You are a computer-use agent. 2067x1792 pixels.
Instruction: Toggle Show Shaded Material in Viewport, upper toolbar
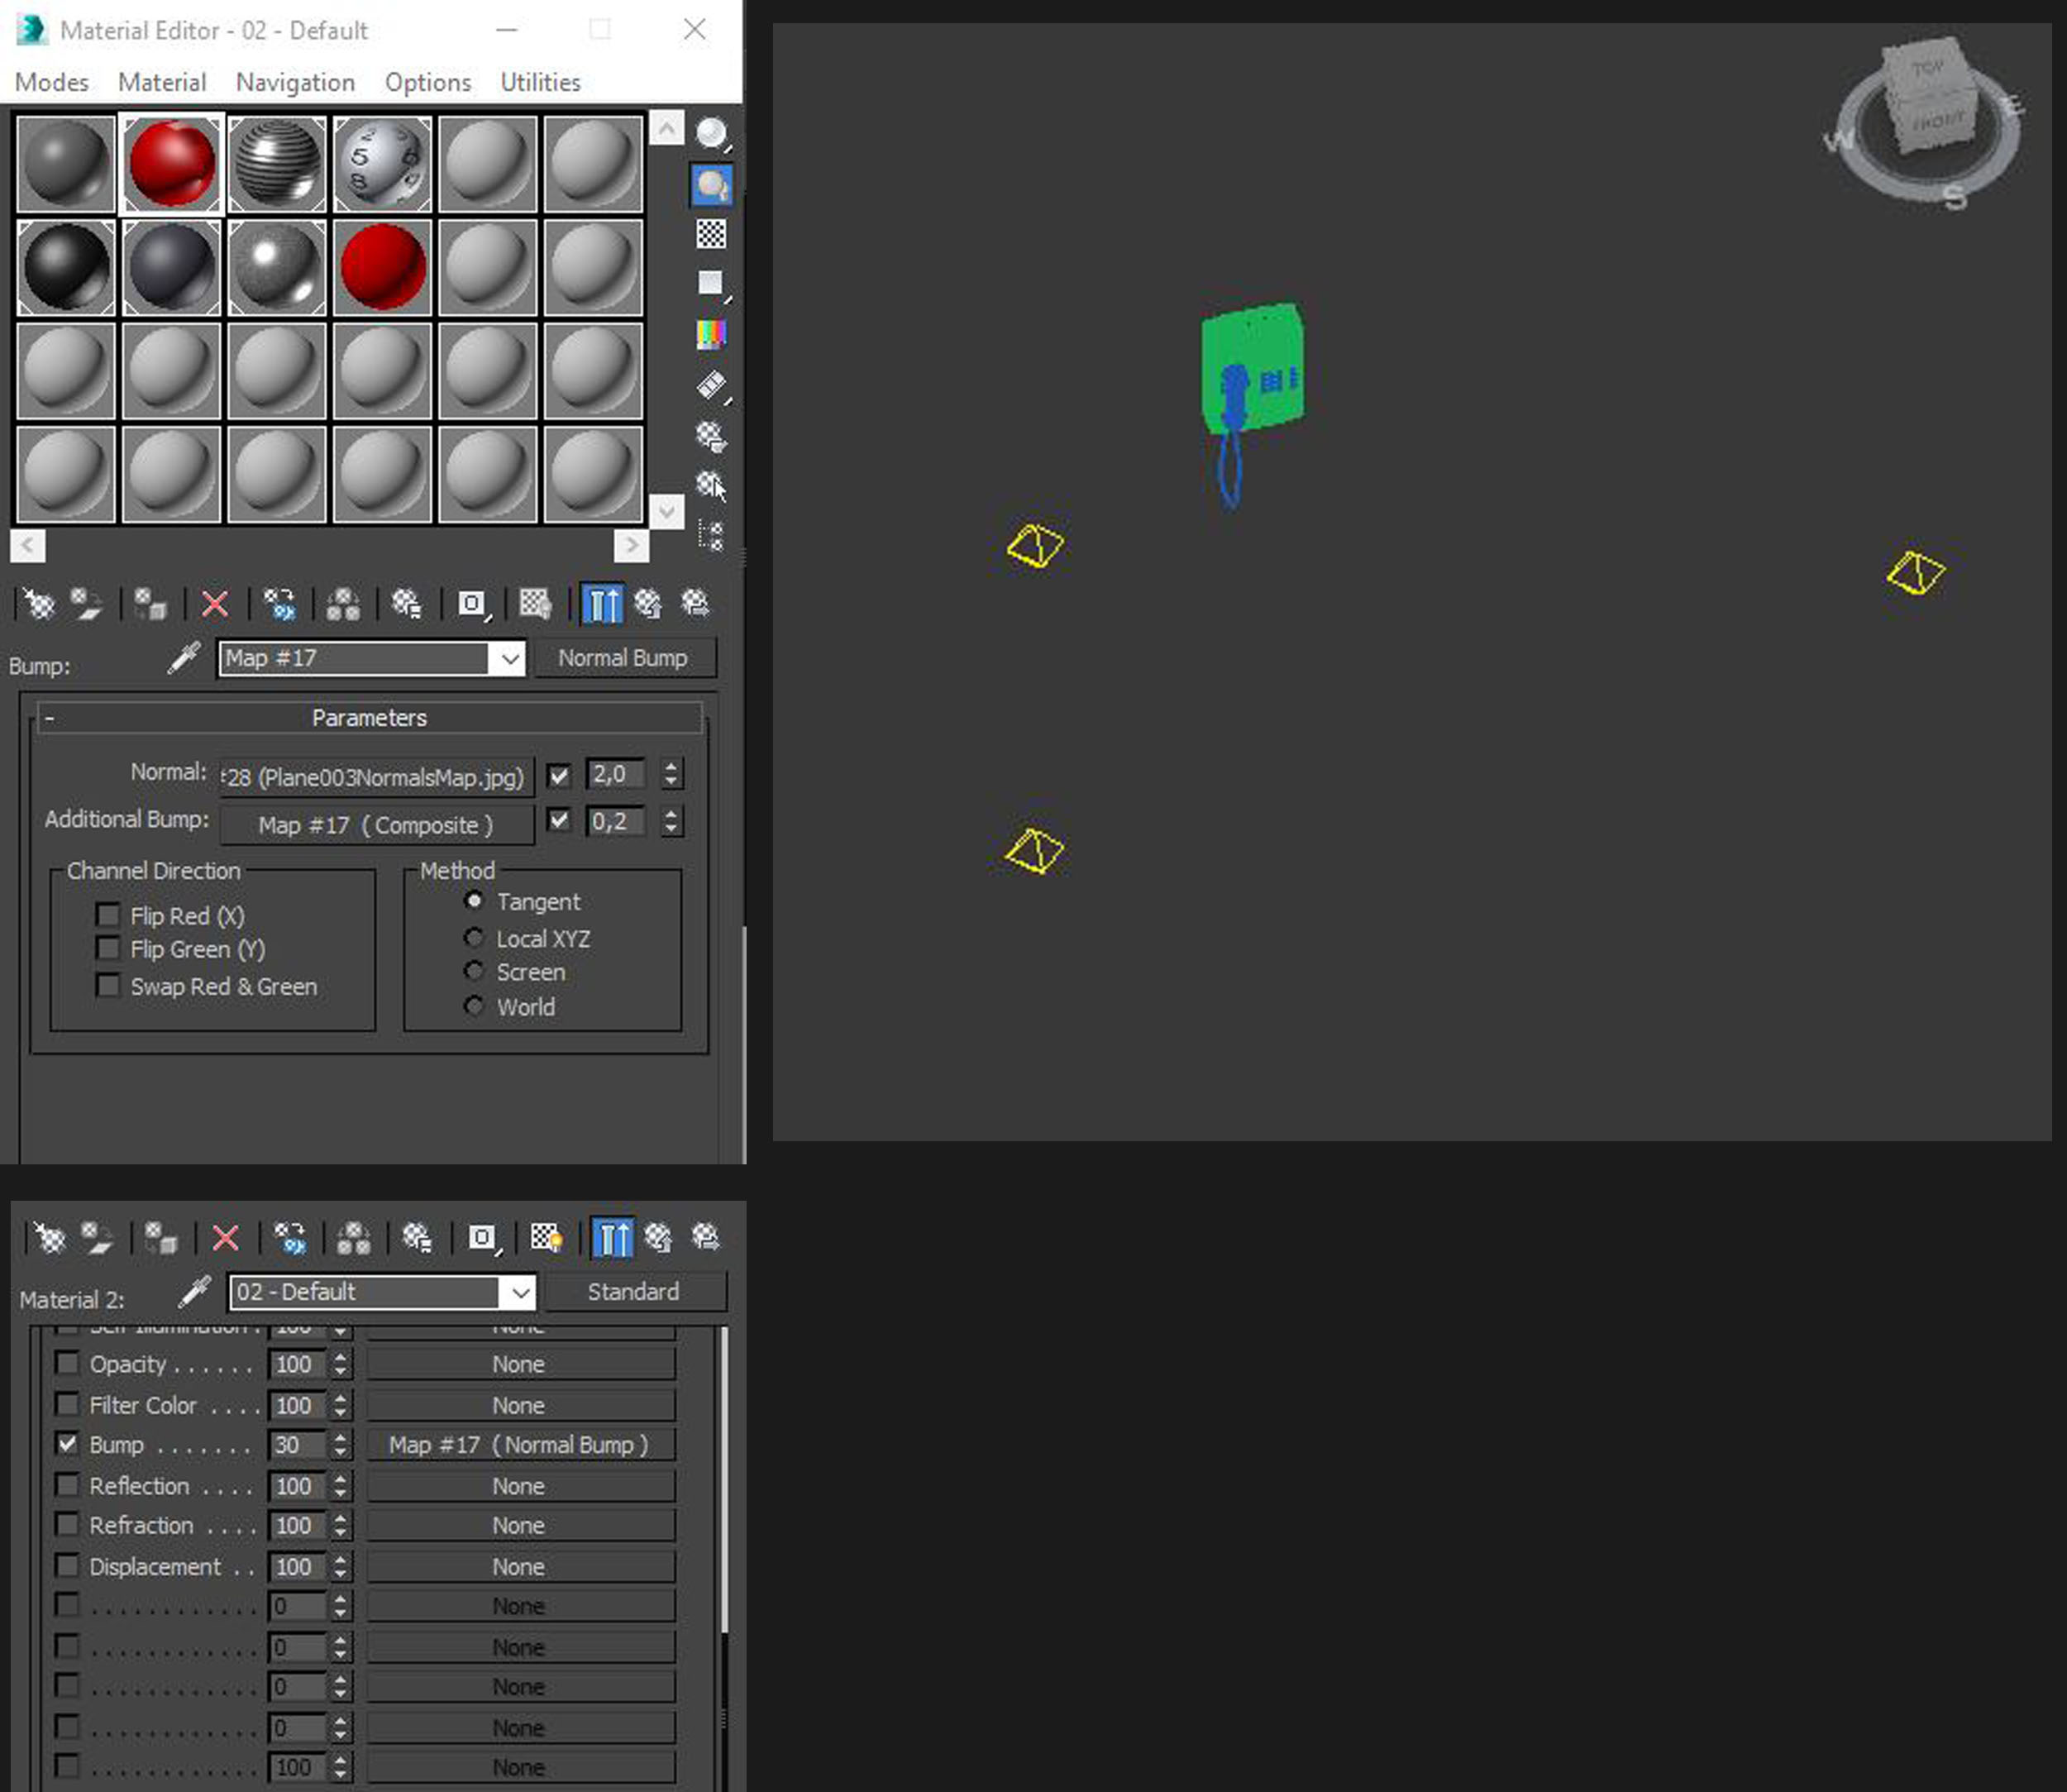click(535, 603)
